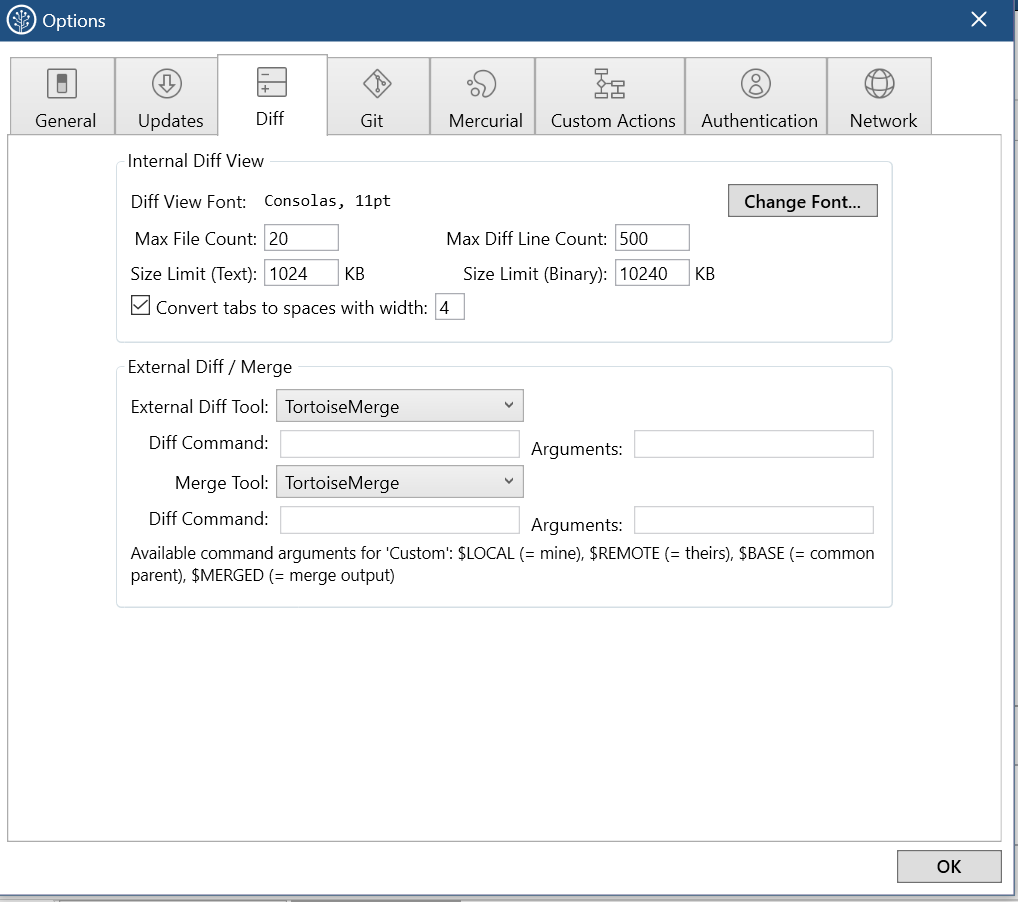Click the Change Font... button
Viewport: 1018px width, 902px height.
pyautogui.click(x=802, y=201)
